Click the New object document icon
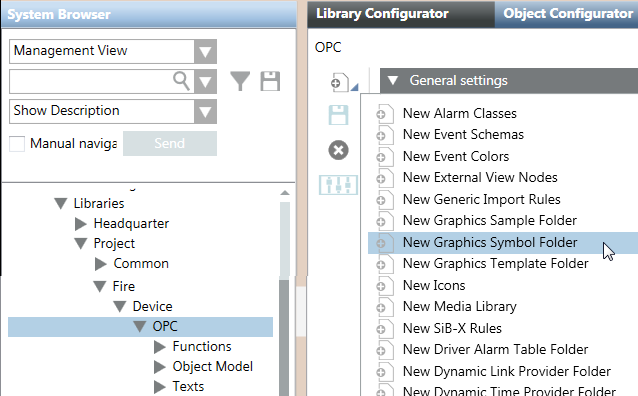This screenshot has height=396, width=638. 339,82
